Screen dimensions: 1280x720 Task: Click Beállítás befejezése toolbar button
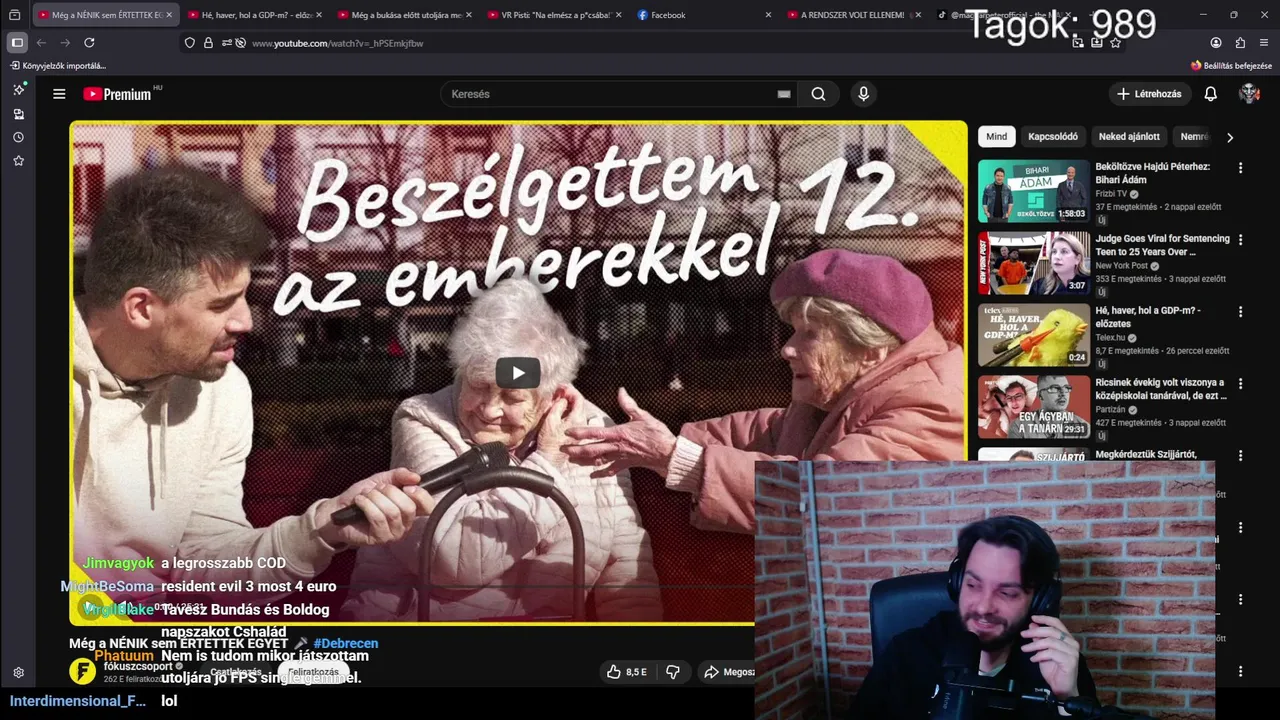(x=1231, y=66)
